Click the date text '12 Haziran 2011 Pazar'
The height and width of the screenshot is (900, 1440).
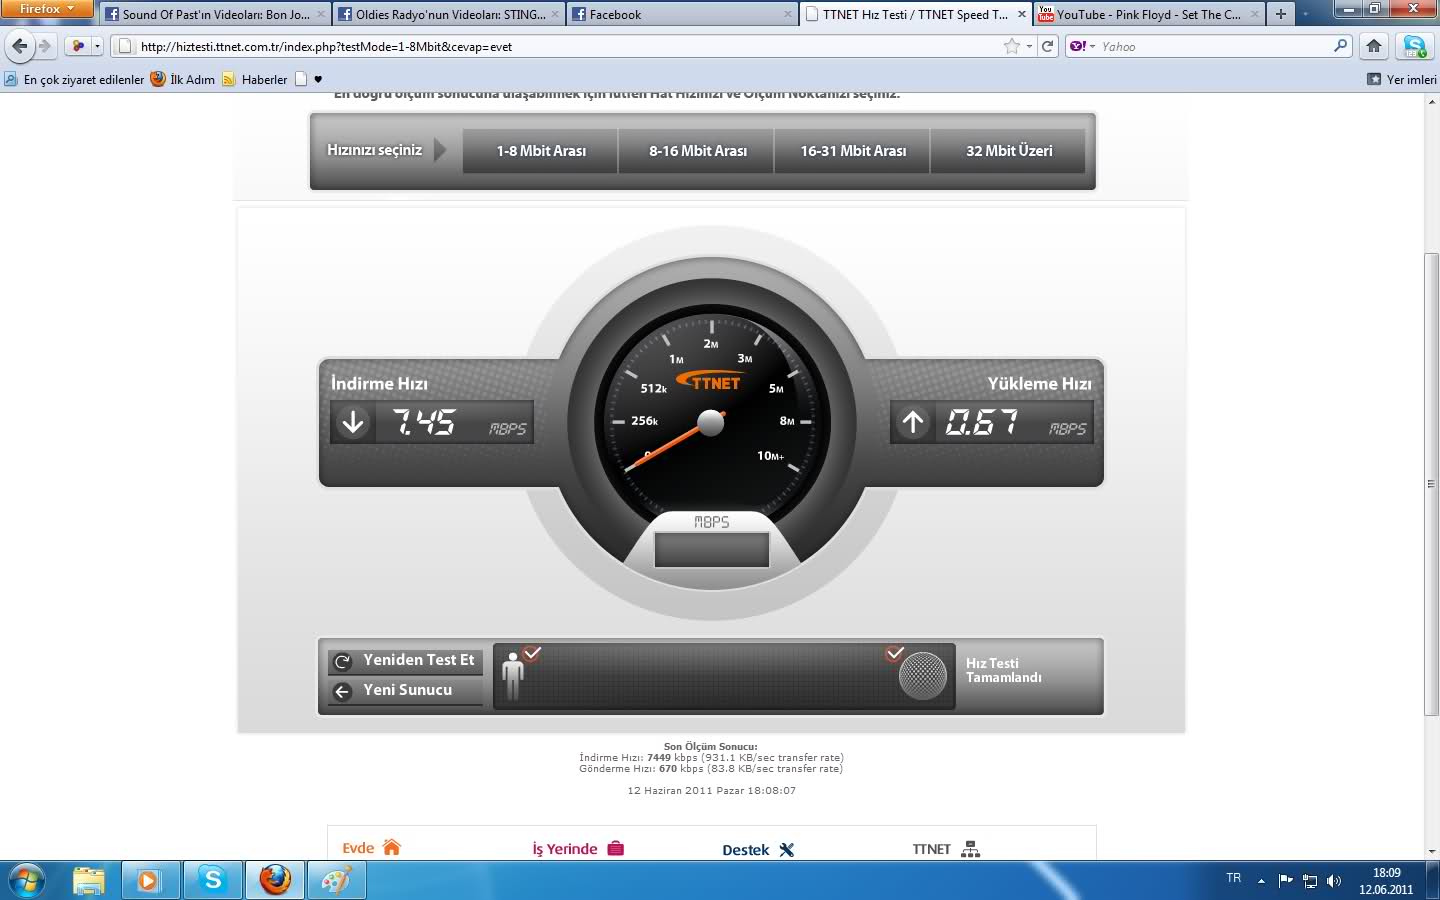(x=686, y=791)
